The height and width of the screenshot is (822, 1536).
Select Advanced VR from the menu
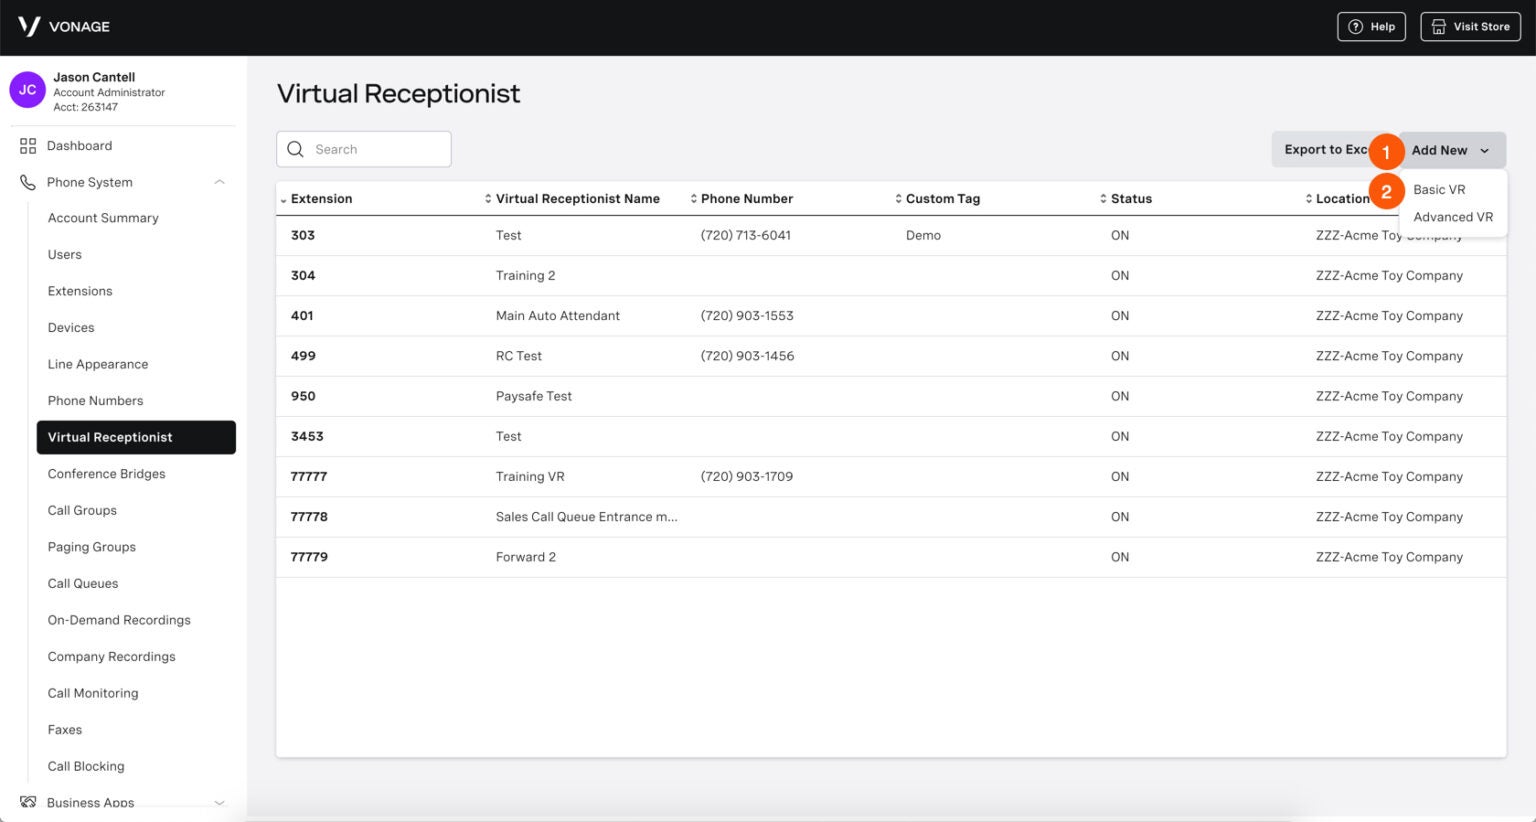(x=1452, y=217)
